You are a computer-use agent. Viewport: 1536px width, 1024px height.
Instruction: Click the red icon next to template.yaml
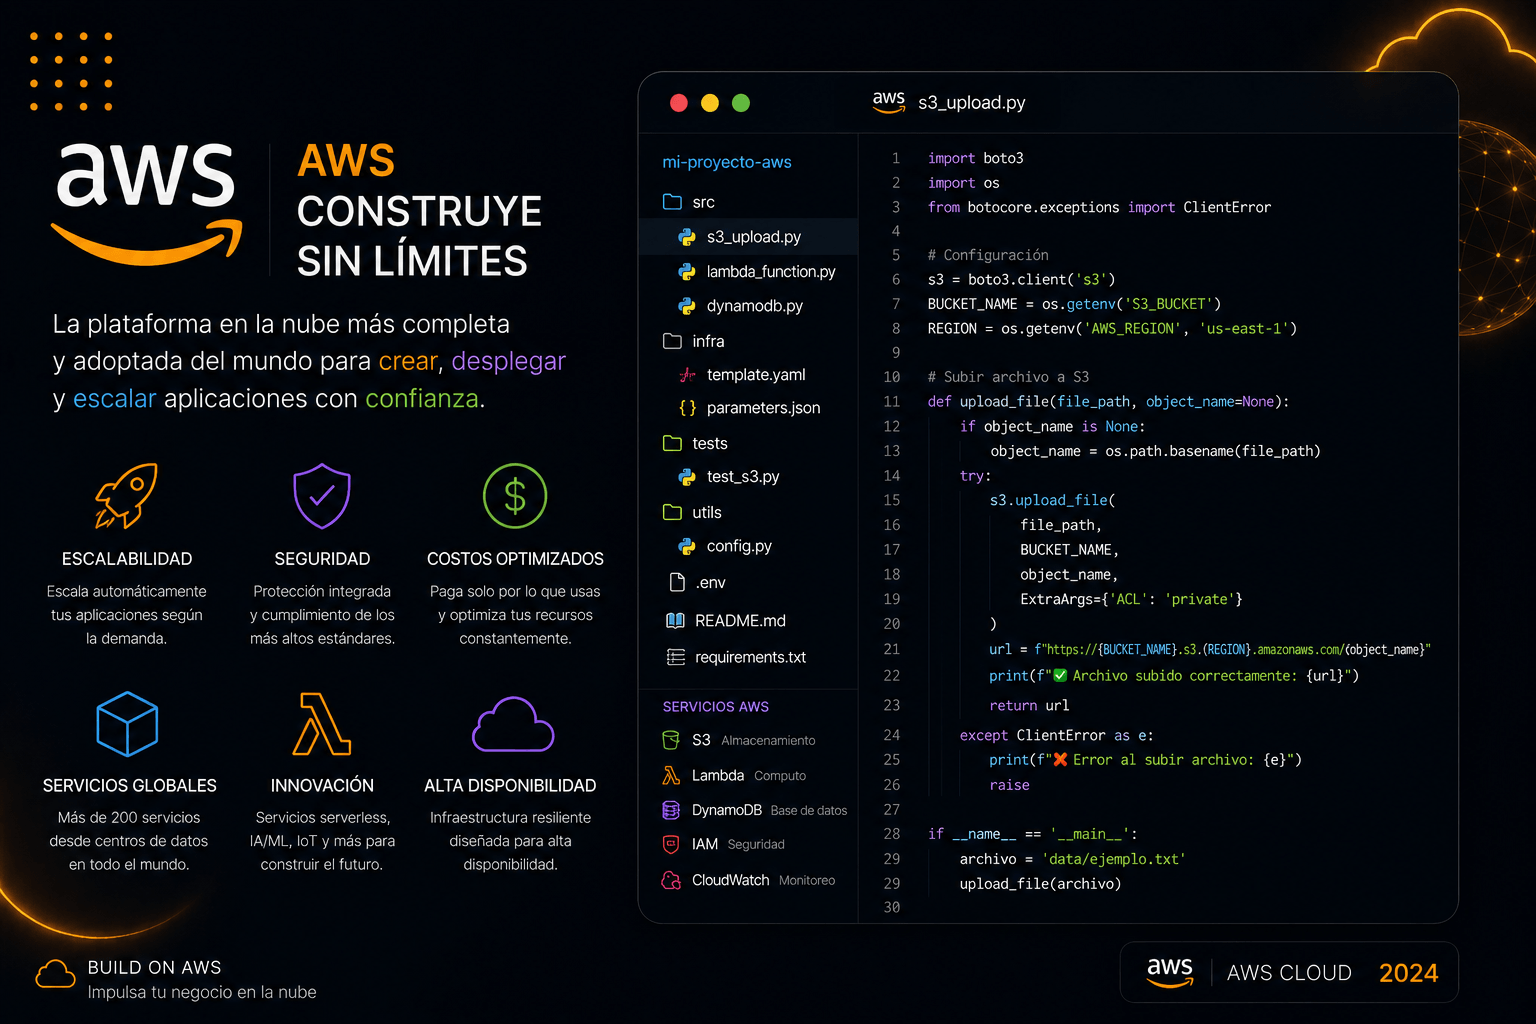point(687,375)
